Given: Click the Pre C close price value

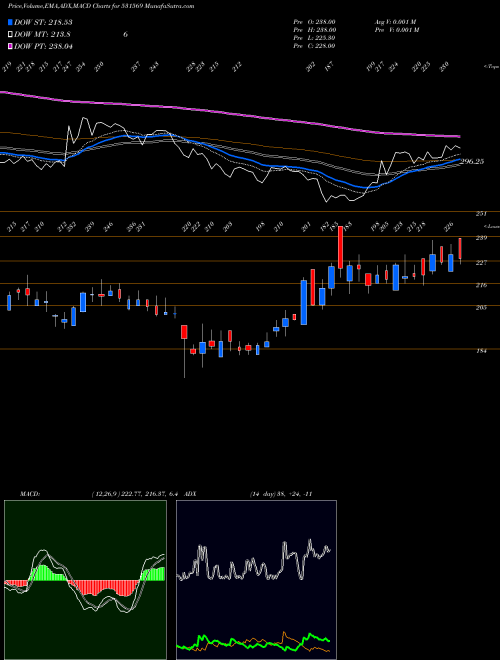Looking at the screenshot, I should point(314,46).
